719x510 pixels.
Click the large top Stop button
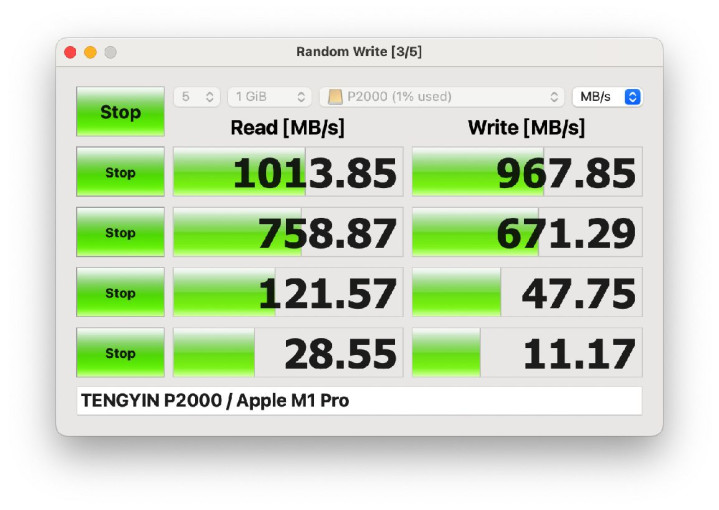pyautogui.click(x=120, y=111)
